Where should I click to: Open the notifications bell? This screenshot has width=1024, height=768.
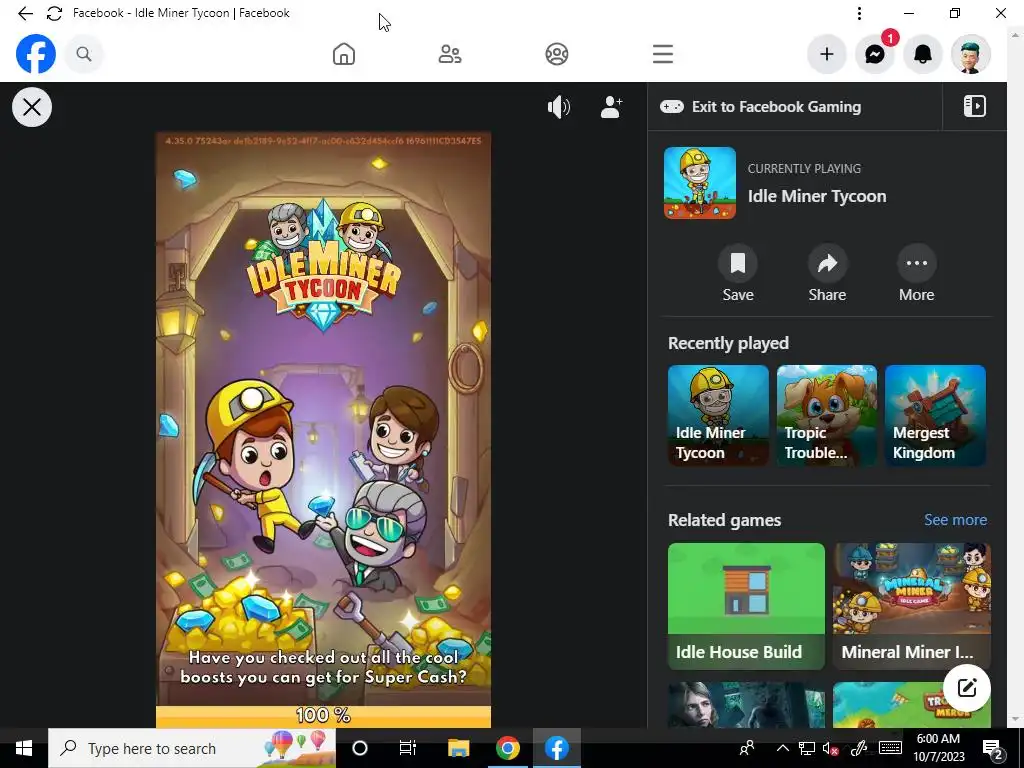click(923, 54)
